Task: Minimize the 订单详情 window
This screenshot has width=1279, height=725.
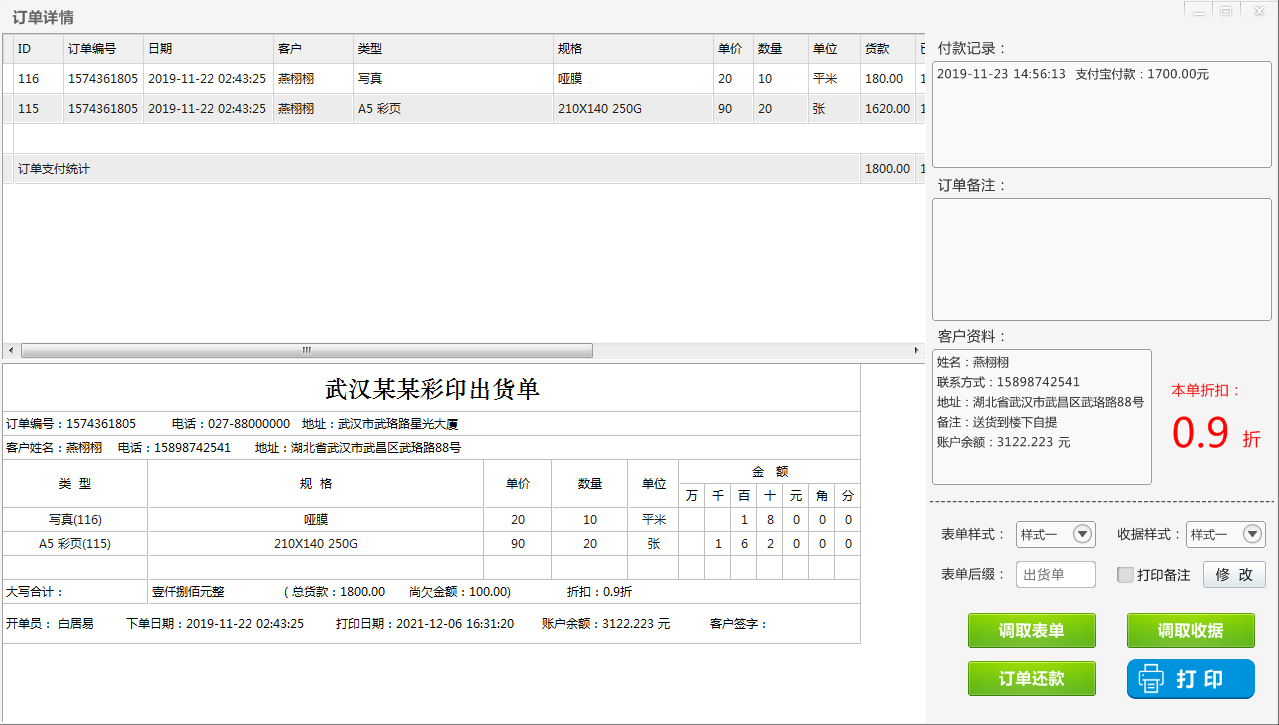Action: click(x=1198, y=11)
